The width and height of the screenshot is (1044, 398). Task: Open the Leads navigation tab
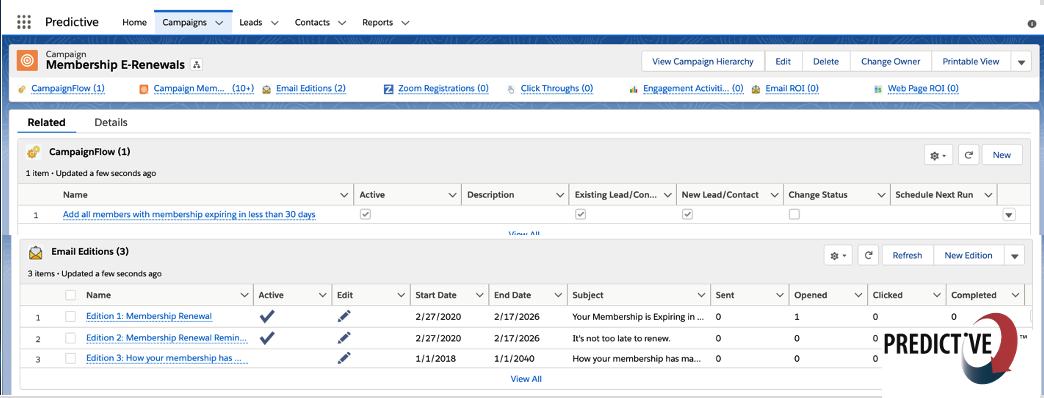[x=251, y=23]
